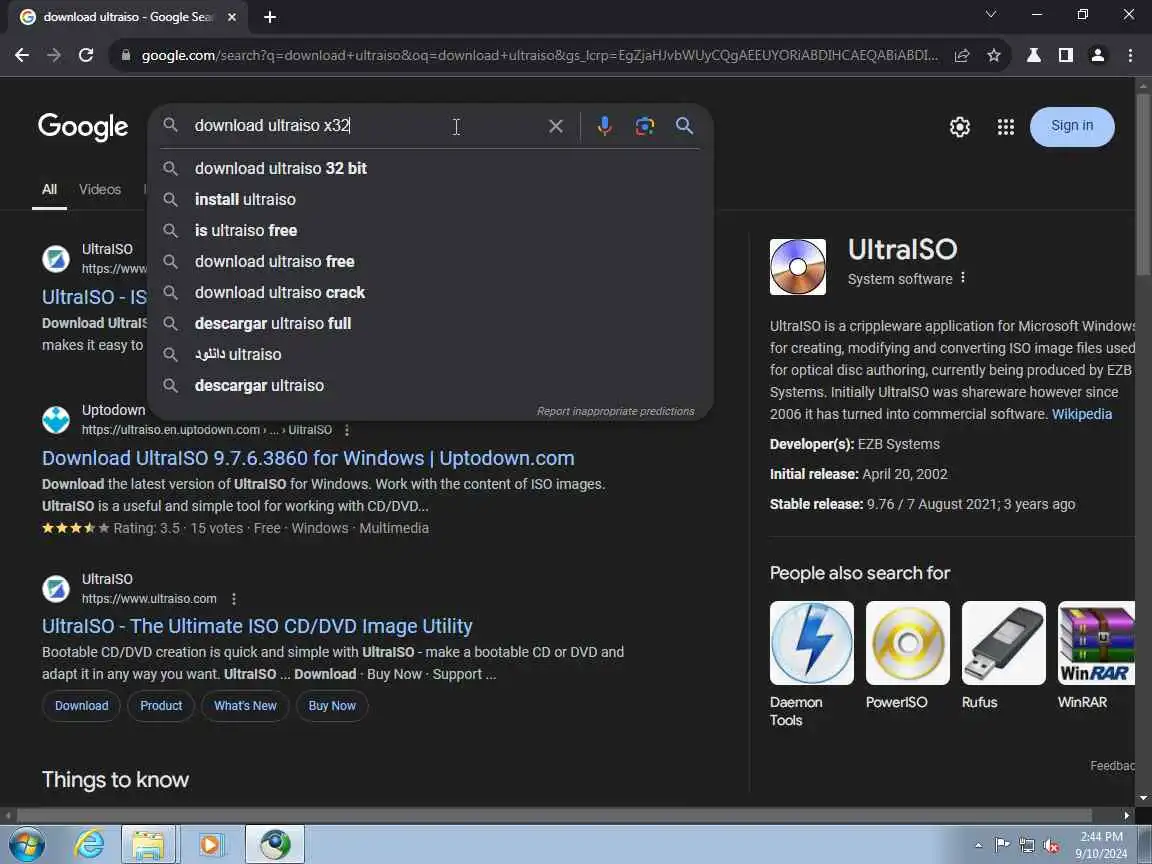Click the taskbar clock 2:44 PM
The height and width of the screenshot is (864, 1152).
point(1101,837)
